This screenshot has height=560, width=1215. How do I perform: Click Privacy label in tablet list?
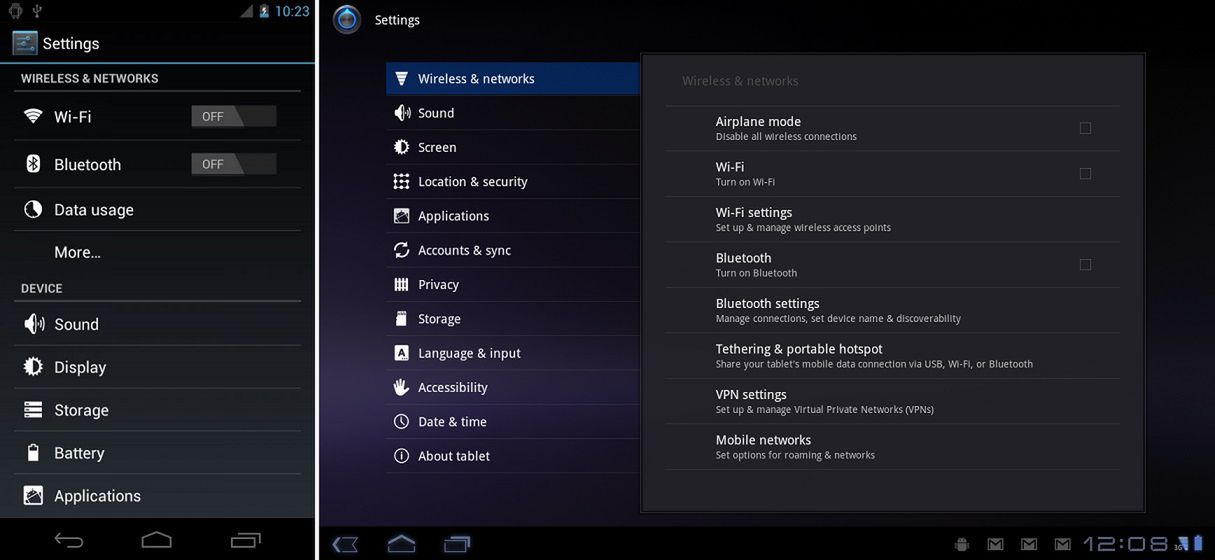(x=438, y=284)
